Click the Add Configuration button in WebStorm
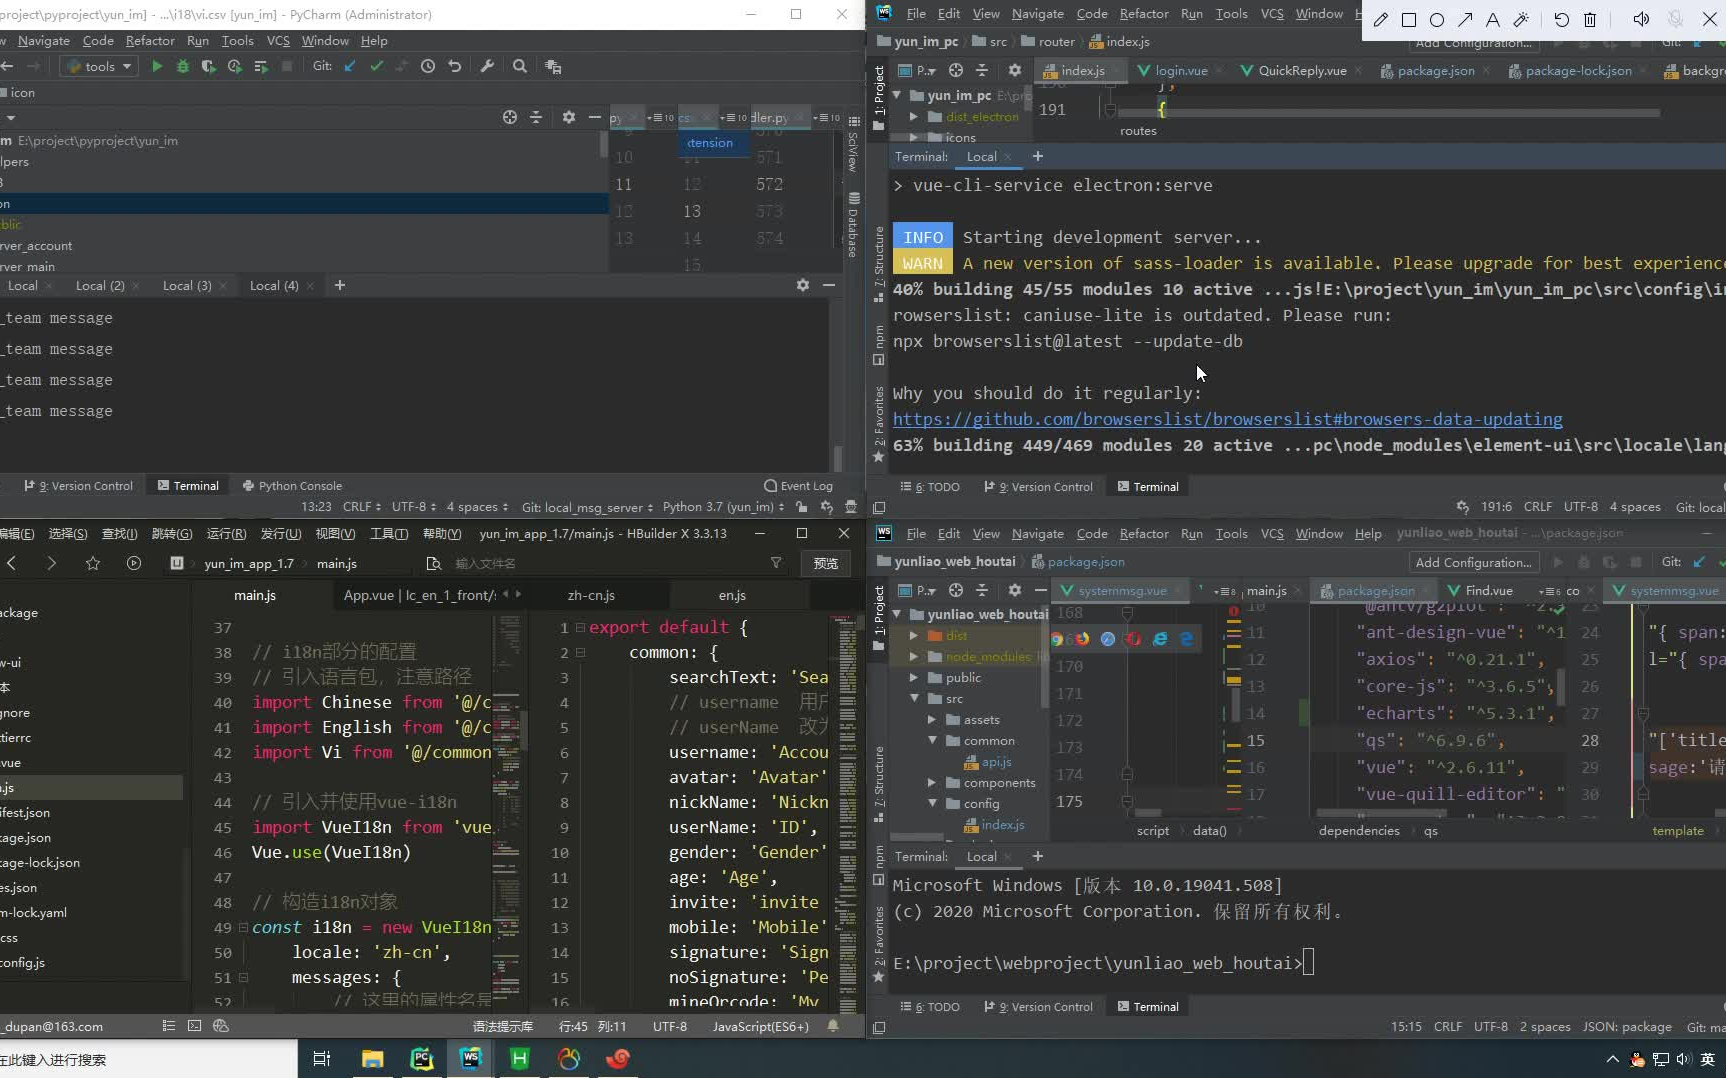 tap(1472, 561)
